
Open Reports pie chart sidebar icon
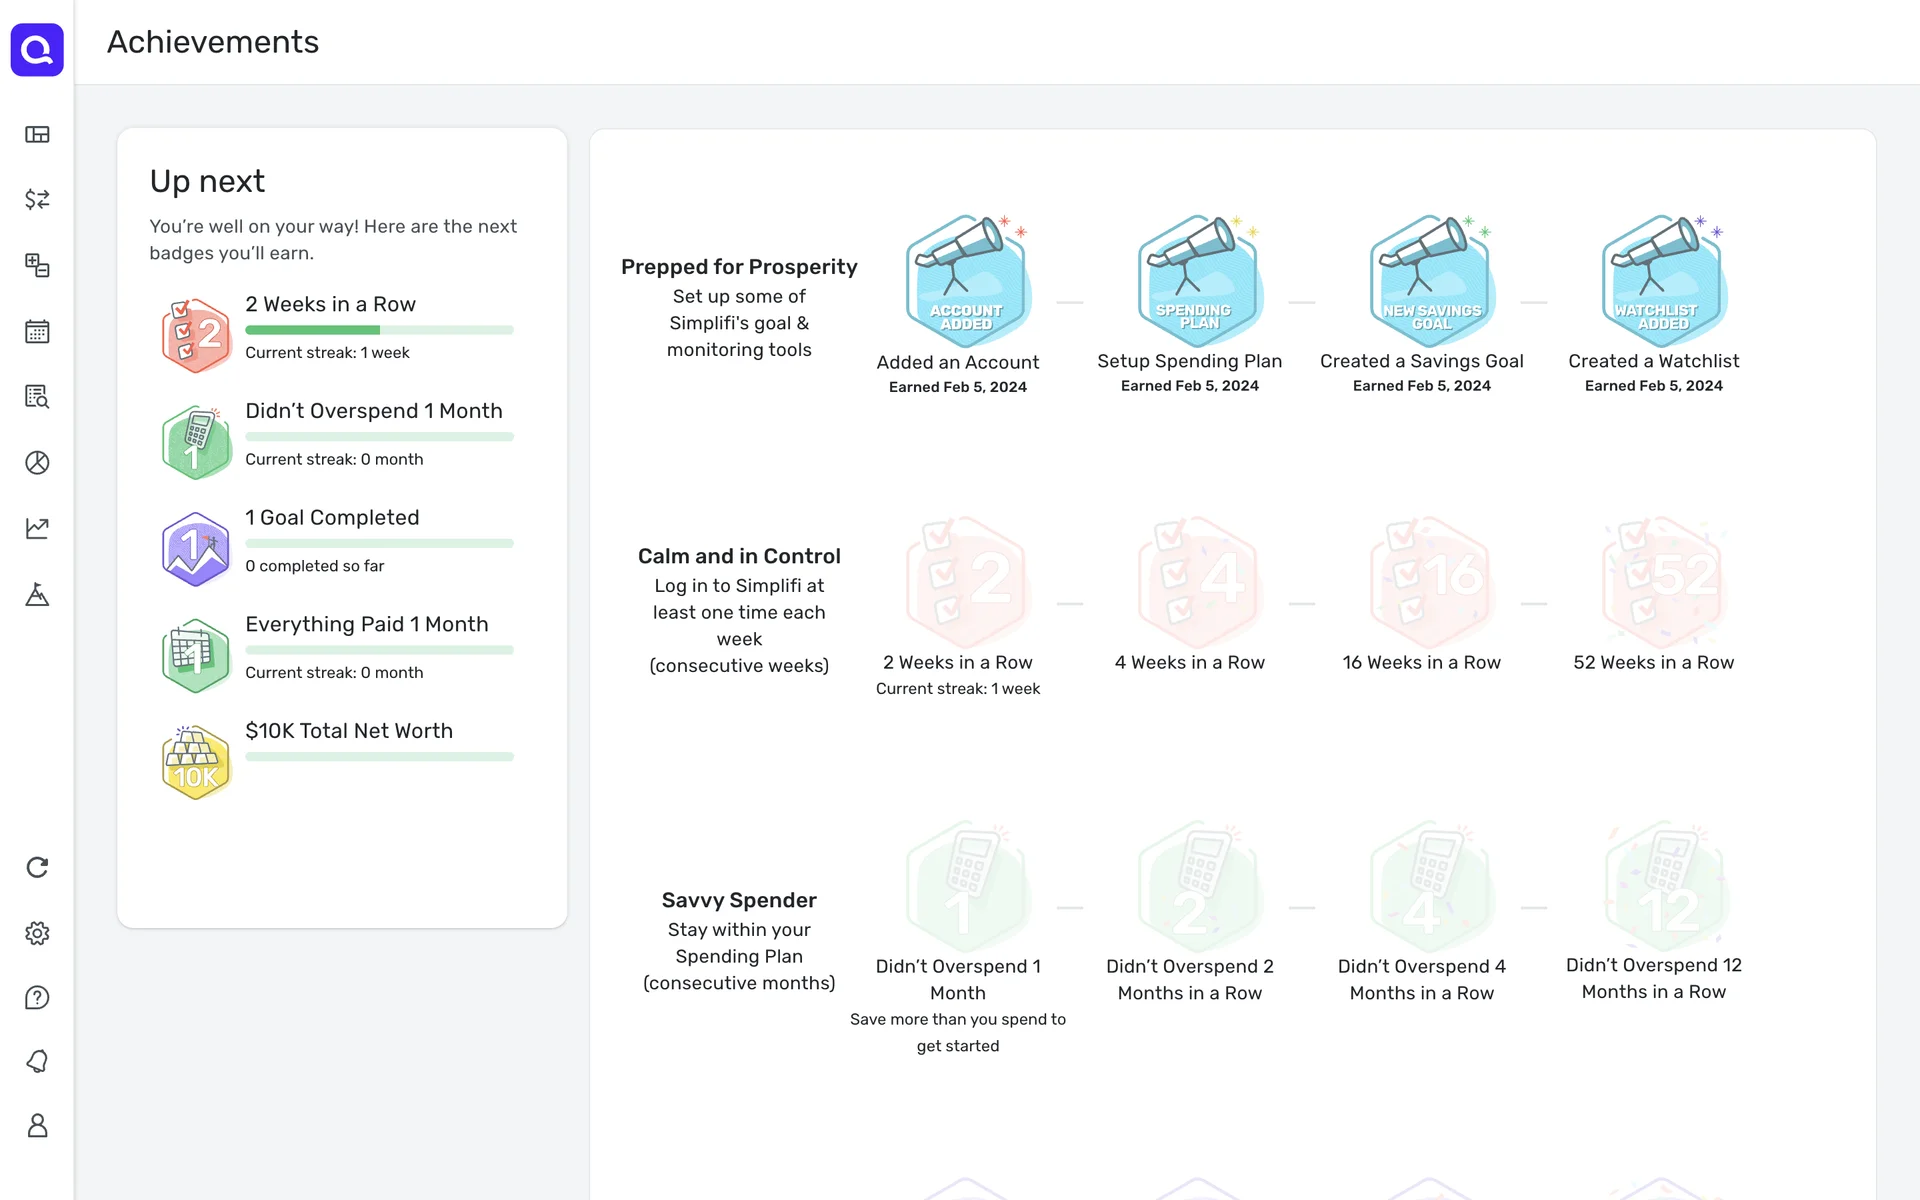(37, 462)
